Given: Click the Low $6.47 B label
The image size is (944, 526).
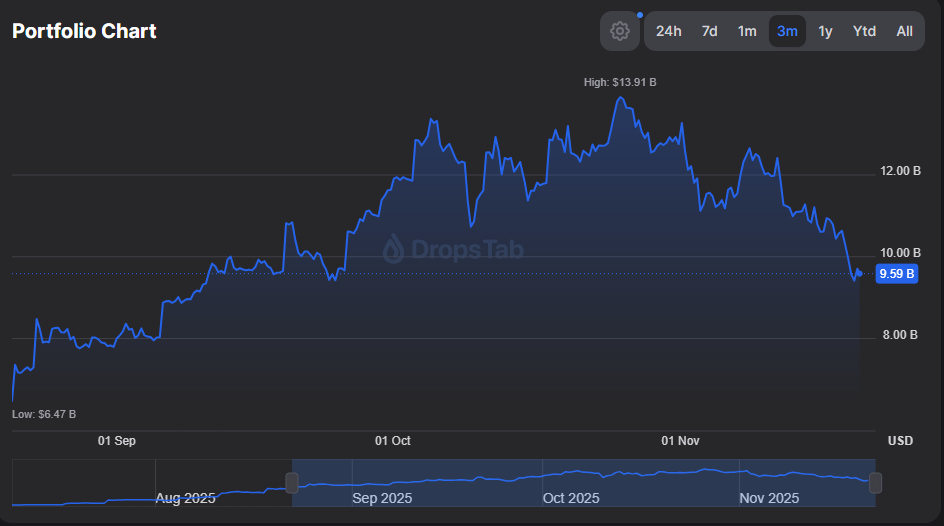Looking at the screenshot, I should pos(44,414).
